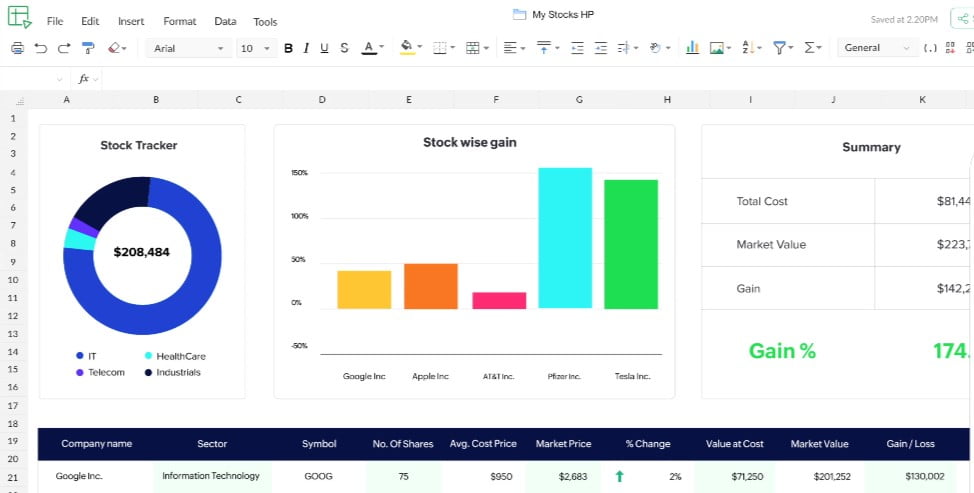Image resolution: width=974 pixels, height=493 pixels.
Task: Click the merge cells icon
Action: [473, 48]
